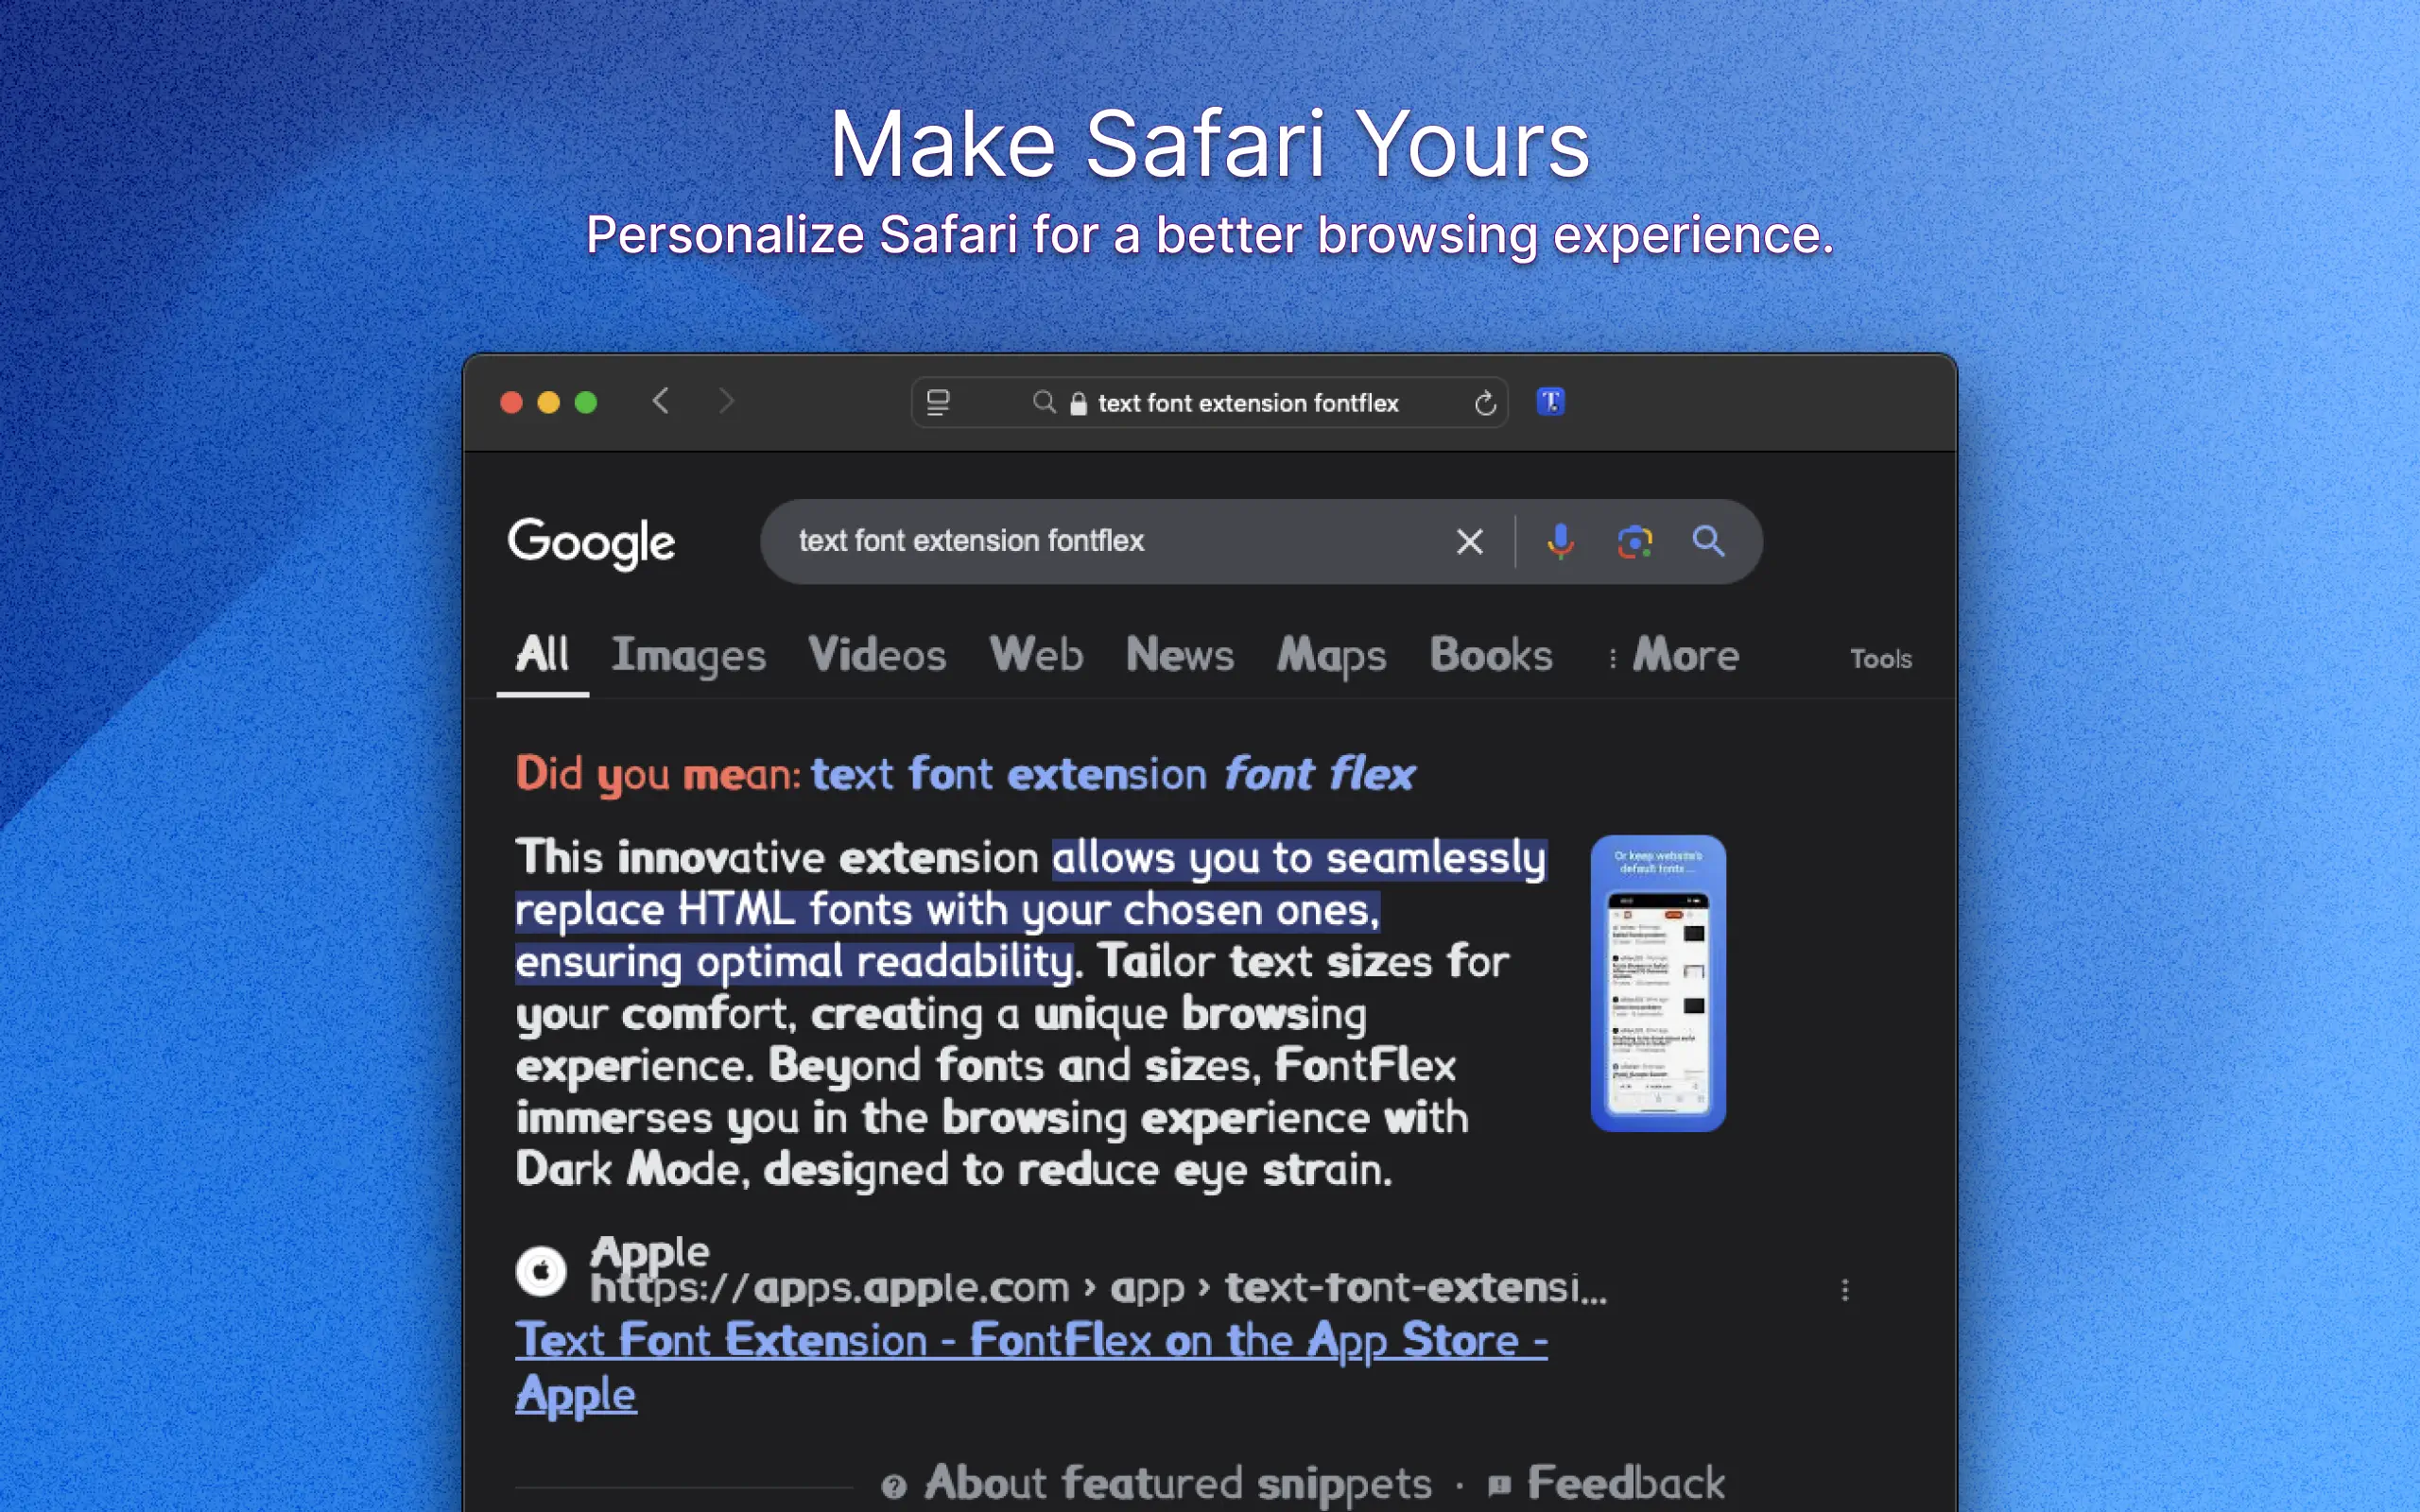Viewport: 2420px width, 1512px height.
Task: Click the About featured snippets link
Action: coord(1177,1483)
